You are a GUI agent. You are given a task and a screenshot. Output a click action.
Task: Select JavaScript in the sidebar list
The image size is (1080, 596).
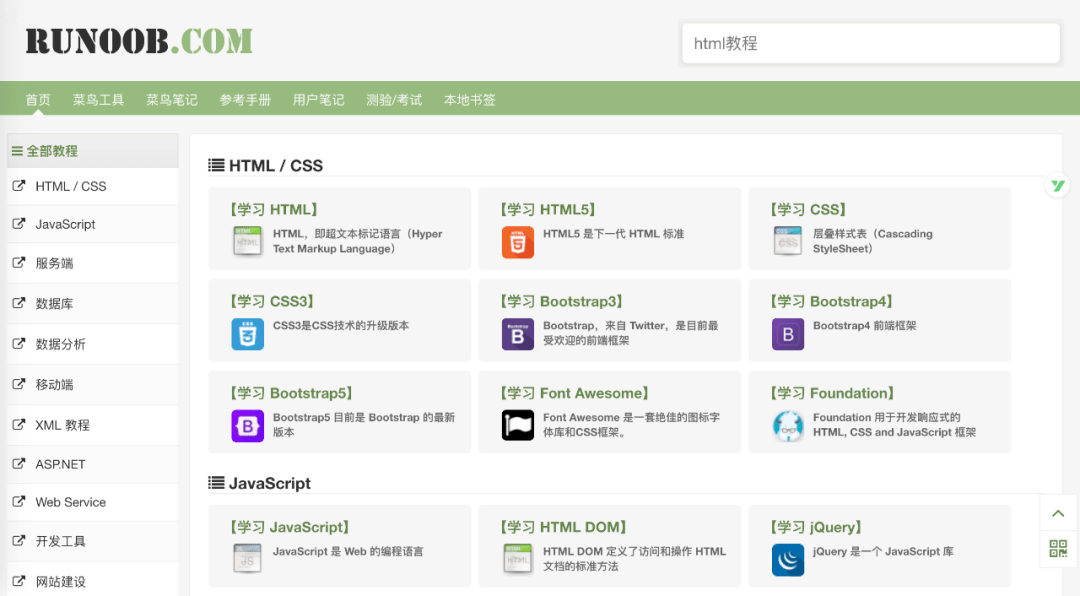pos(92,224)
